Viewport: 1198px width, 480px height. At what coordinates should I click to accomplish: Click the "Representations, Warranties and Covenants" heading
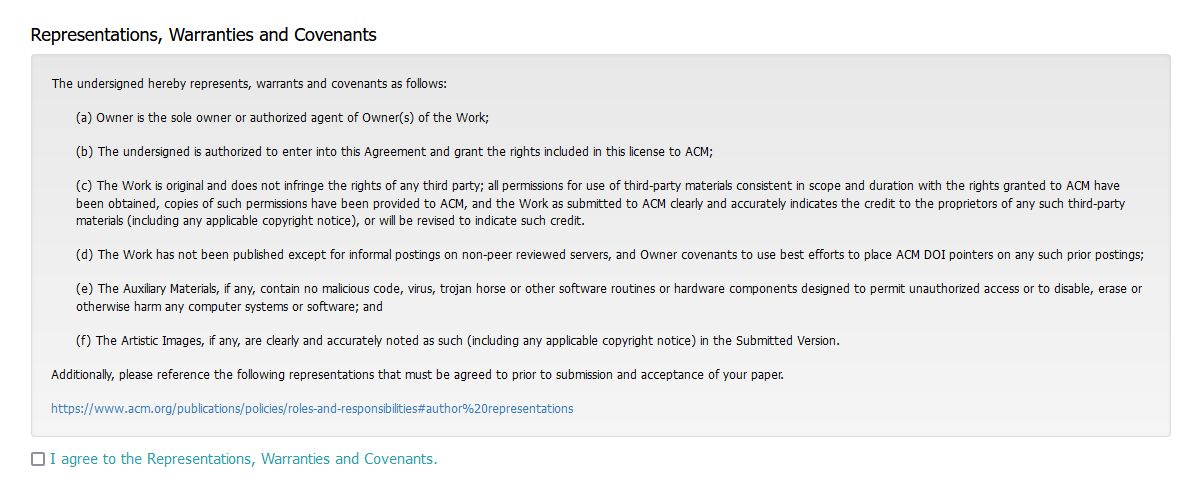203,34
